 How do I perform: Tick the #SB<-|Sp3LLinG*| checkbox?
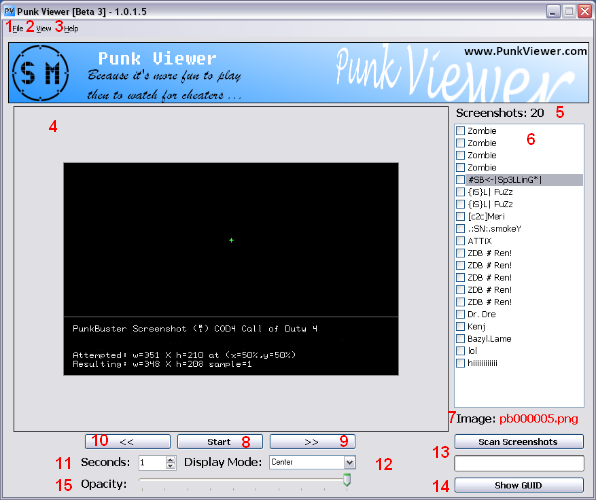pyautogui.click(x=460, y=179)
